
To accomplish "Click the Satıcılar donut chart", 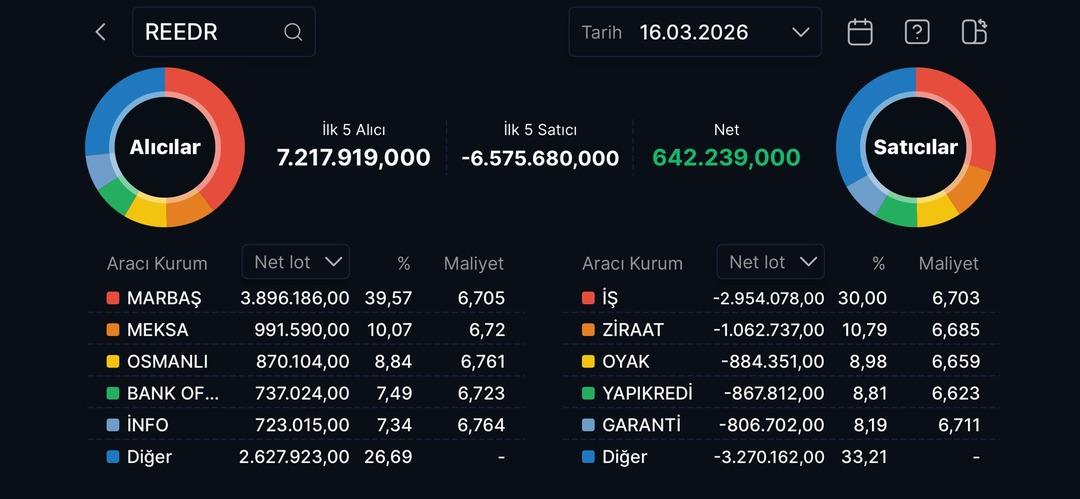I will tap(915, 147).
